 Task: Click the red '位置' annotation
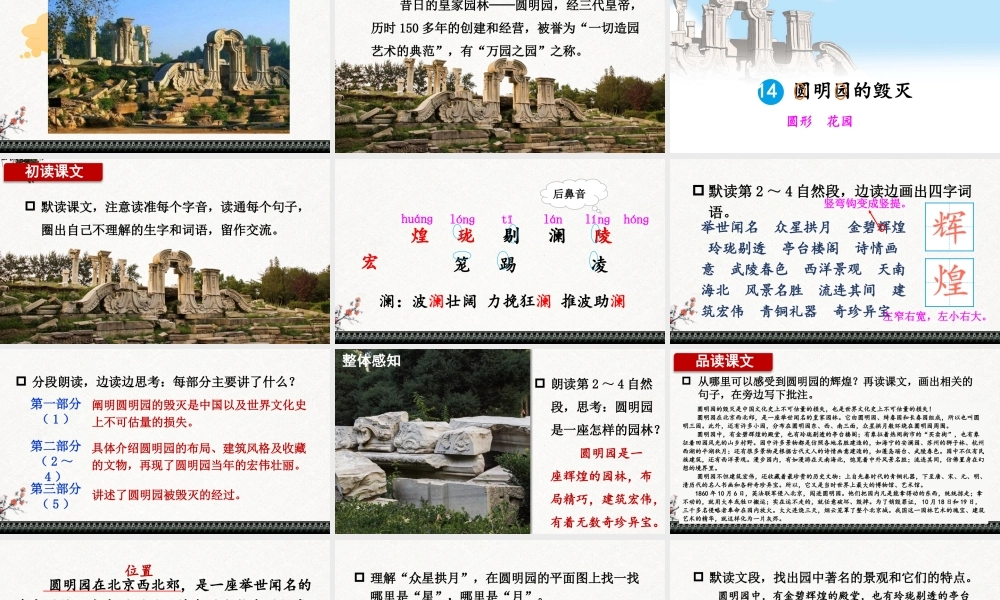click(139, 571)
